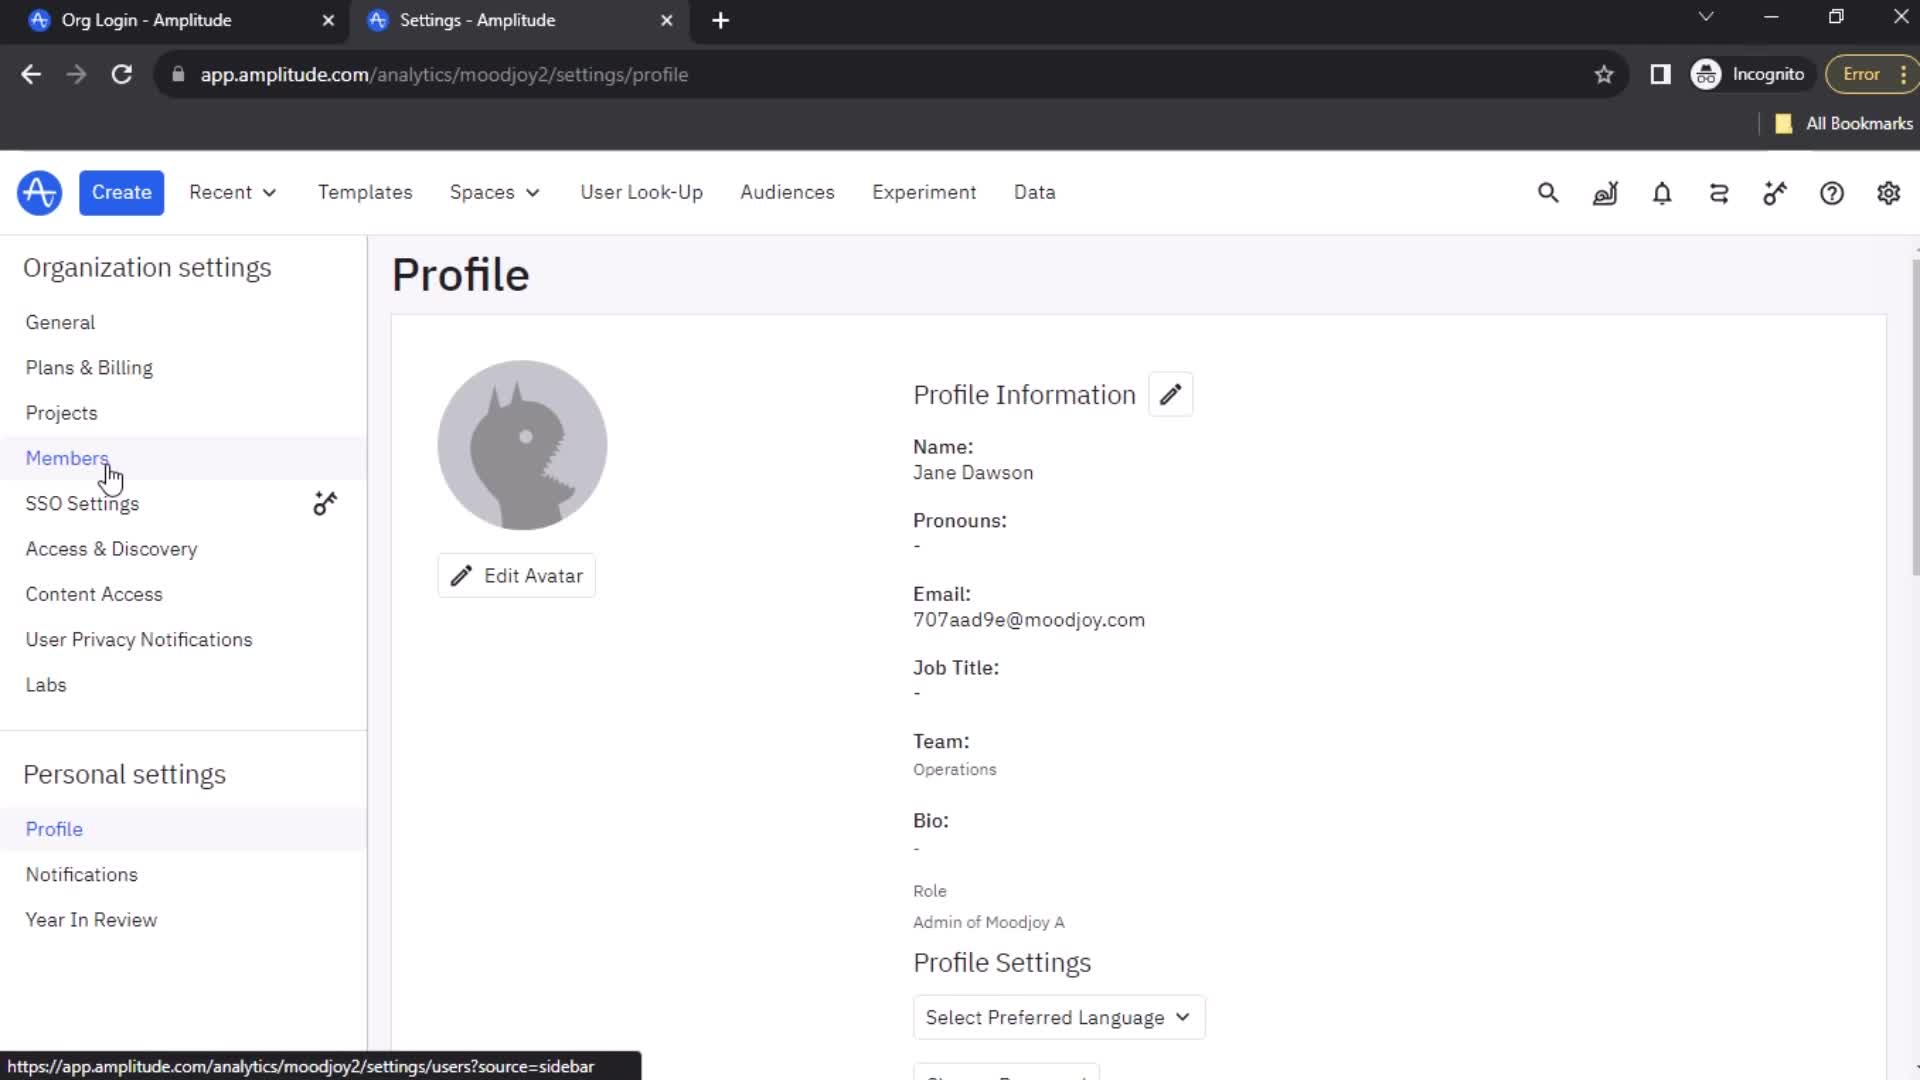Image resolution: width=1920 pixels, height=1080 pixels.
Task: Open Labs settings
Action: (184, 685)
